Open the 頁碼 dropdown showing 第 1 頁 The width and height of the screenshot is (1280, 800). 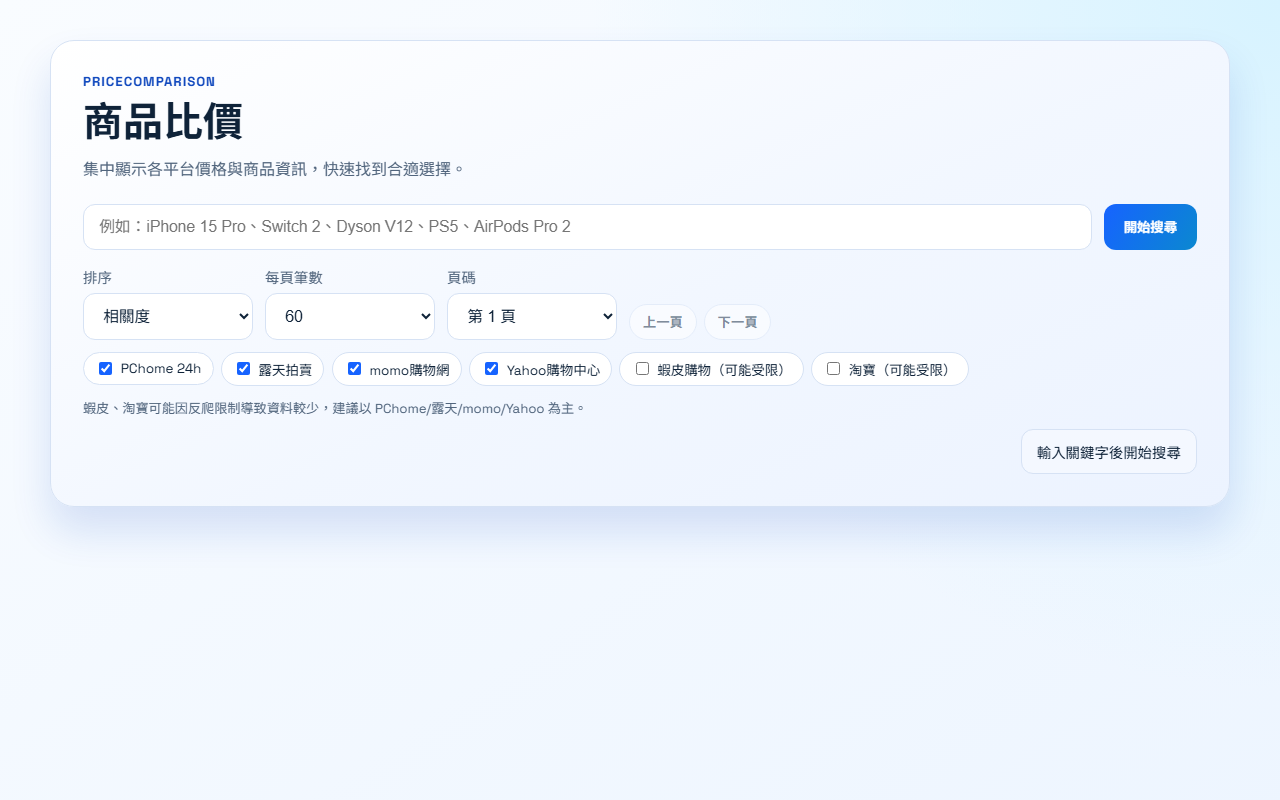[x=532, y=316]
